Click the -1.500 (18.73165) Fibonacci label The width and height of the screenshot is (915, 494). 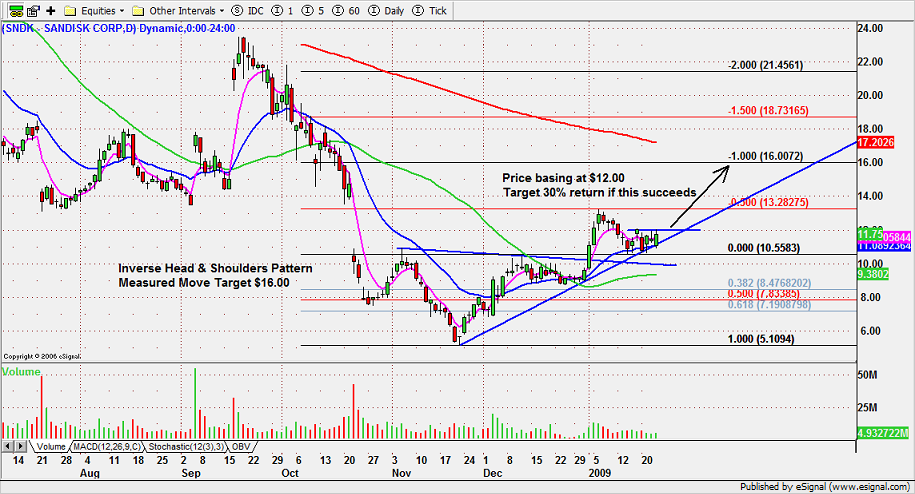767,110
